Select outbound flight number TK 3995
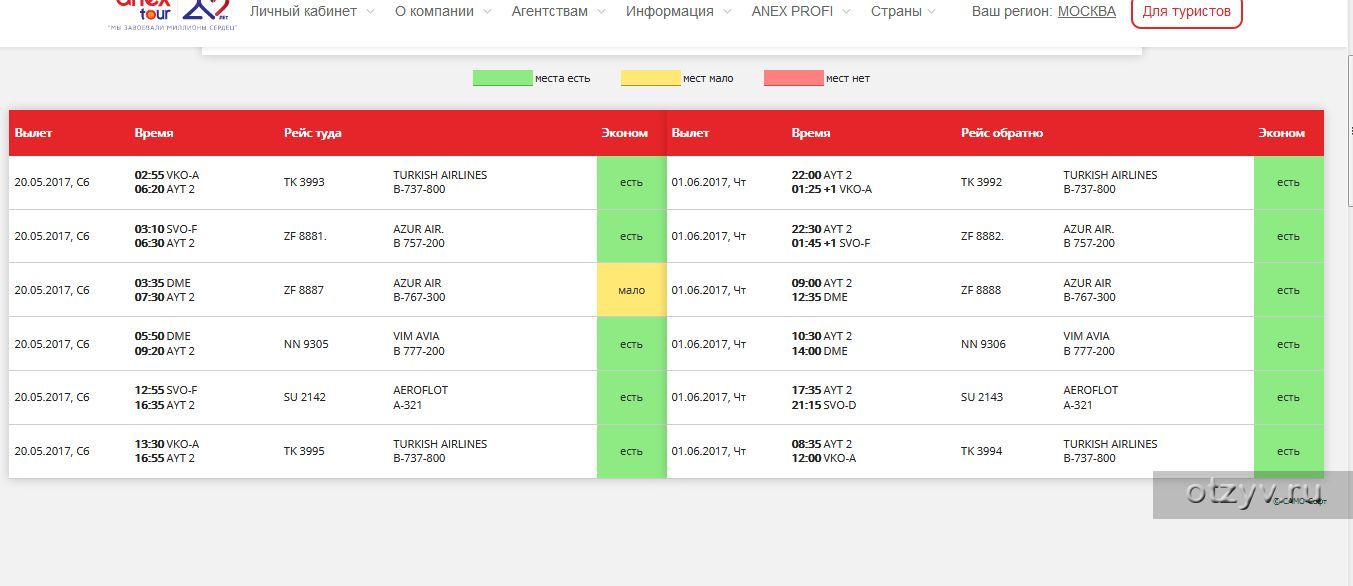The image size is (1353, 586). tap(304, 451)
